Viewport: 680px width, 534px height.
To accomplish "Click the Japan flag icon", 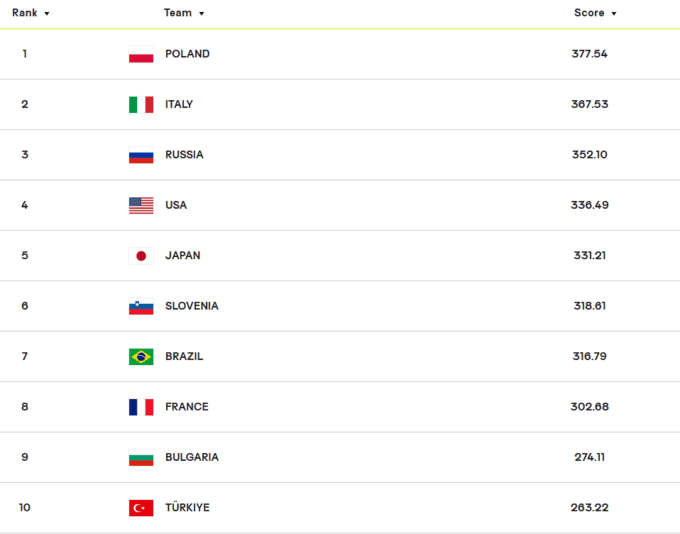I will [x=141, y=256].
